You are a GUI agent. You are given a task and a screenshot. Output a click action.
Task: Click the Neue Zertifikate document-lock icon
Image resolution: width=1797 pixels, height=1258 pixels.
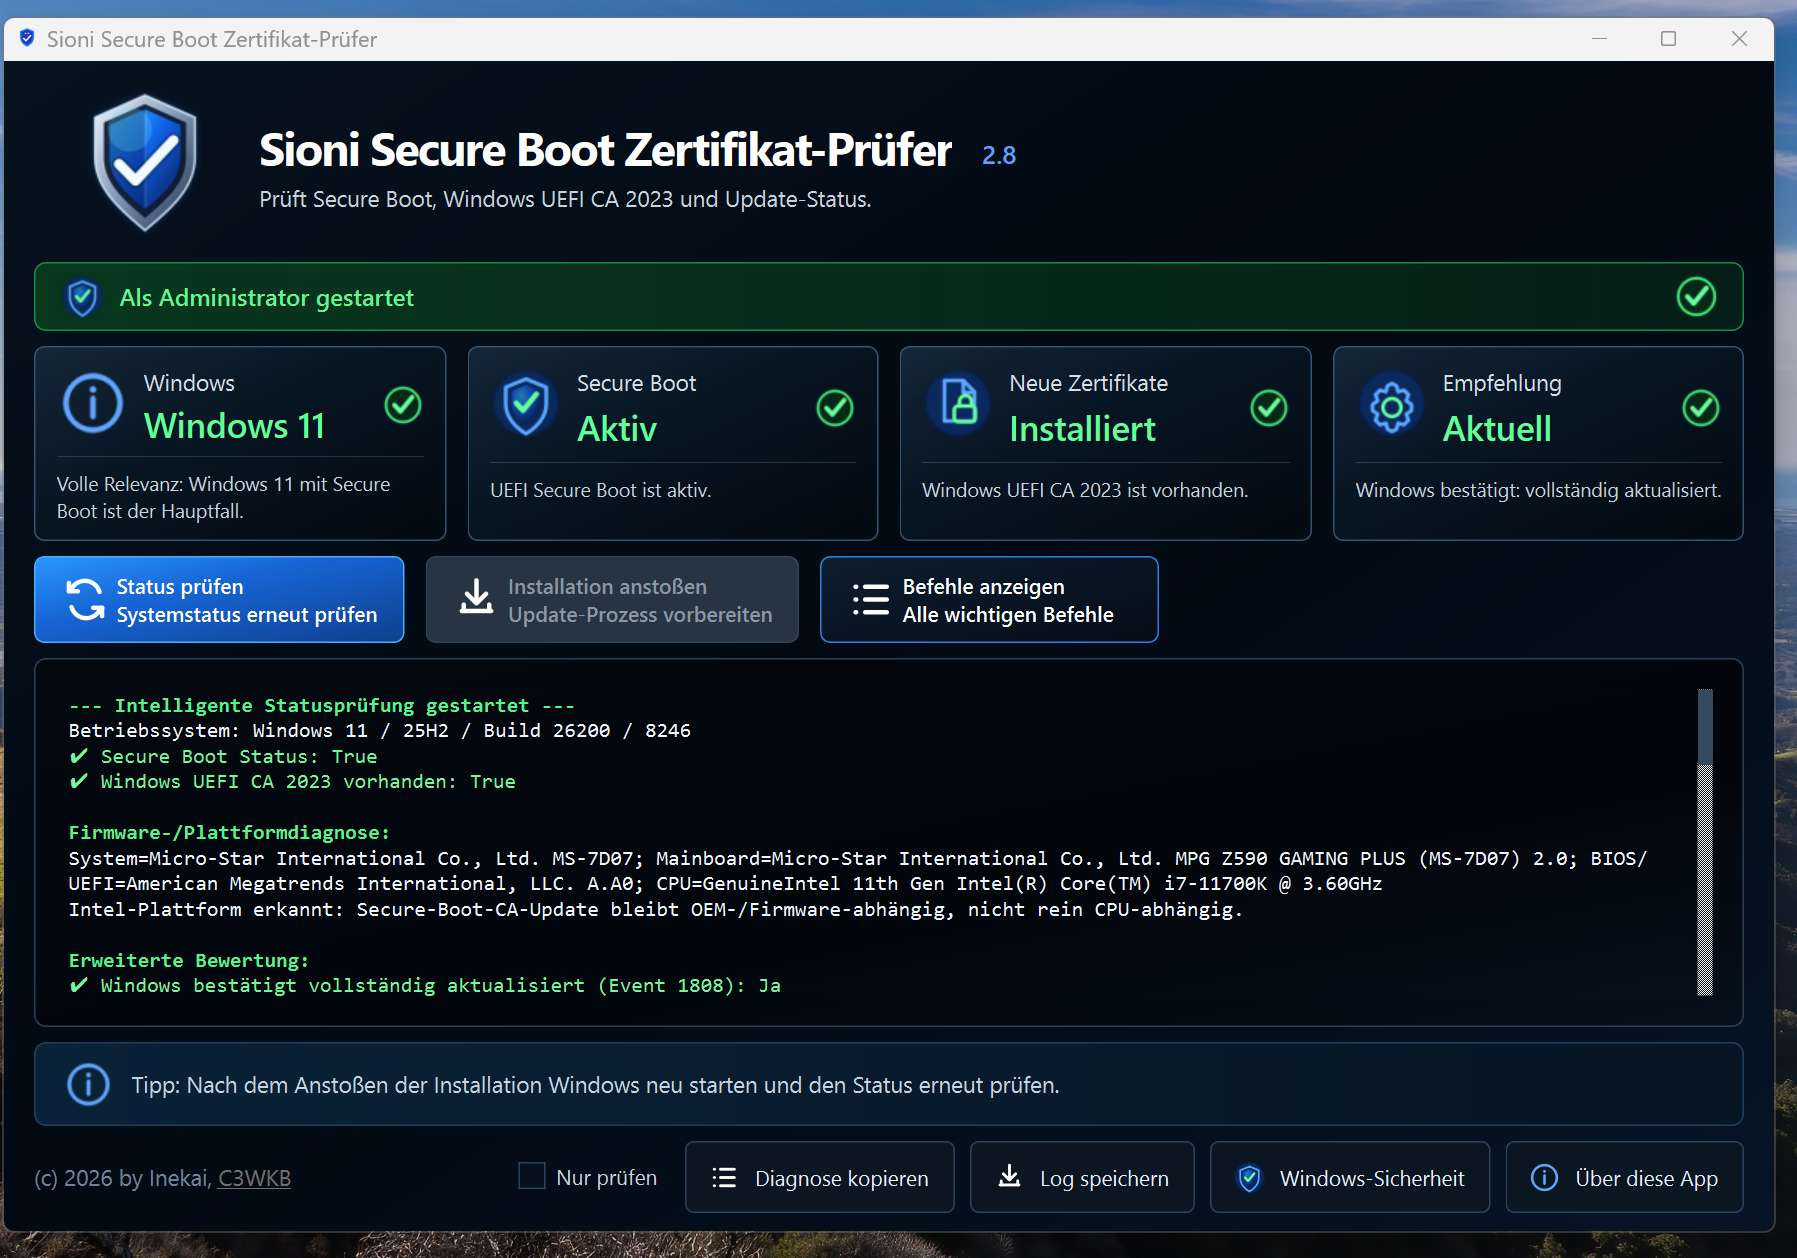click(x=959, y=404)
